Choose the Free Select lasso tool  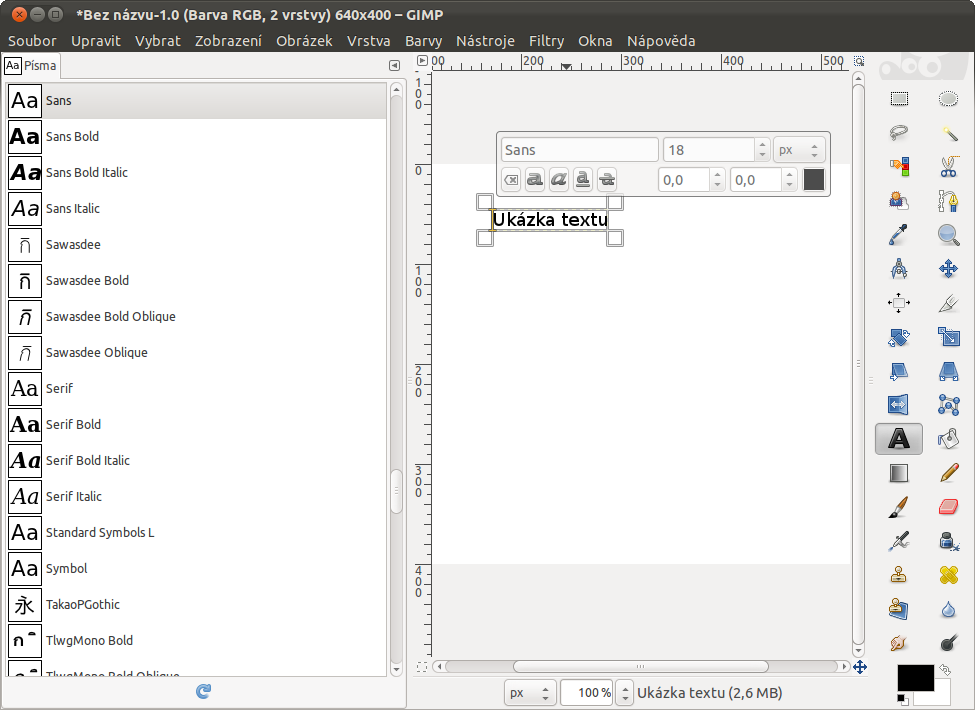coord(899,132)
